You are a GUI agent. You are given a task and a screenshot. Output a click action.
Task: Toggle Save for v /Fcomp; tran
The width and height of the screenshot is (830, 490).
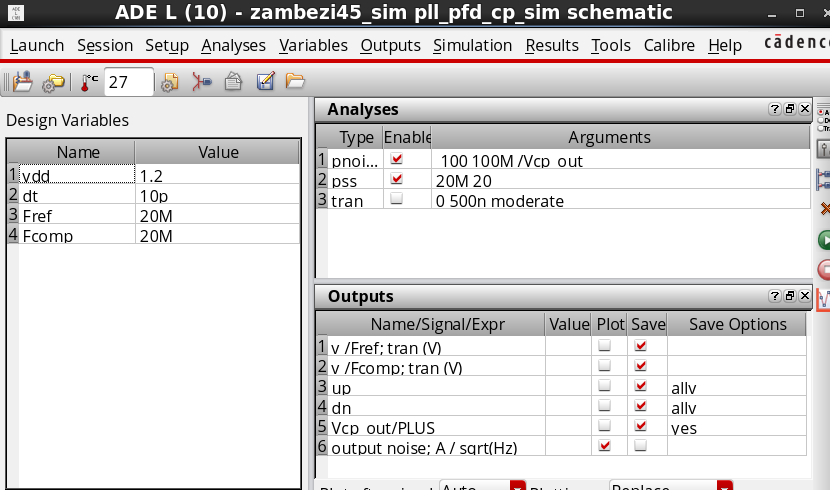(x=640, y=366)
